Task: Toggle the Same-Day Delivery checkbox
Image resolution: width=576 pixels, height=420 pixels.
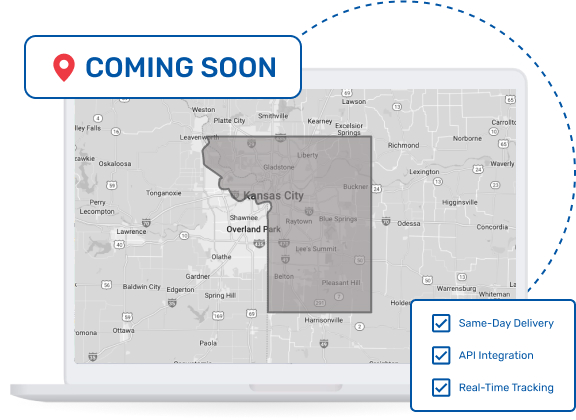Action: pyautogui.click(x=441, y=323)
